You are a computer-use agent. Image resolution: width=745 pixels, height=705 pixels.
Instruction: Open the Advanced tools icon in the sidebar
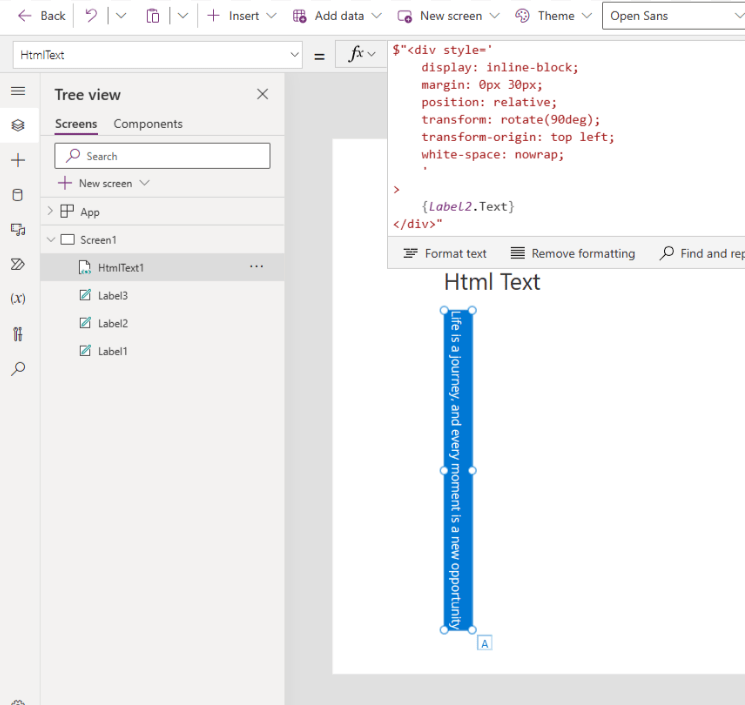click(18, 334)
